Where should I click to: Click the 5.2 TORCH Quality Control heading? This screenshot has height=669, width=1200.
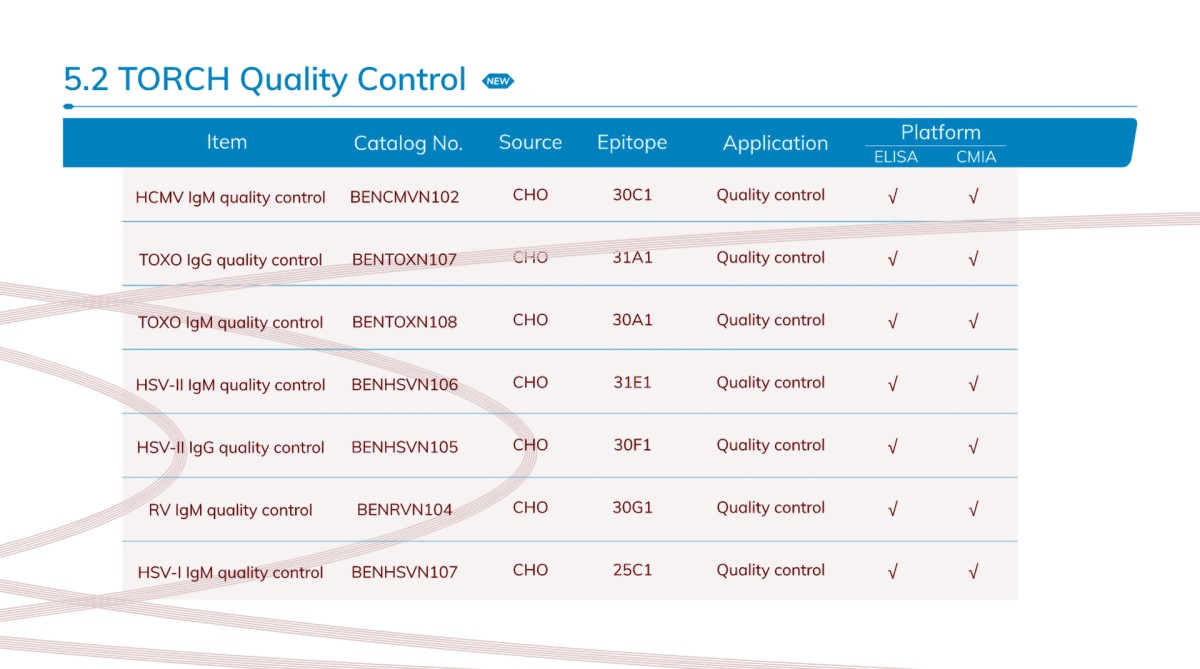click(265, 79)
